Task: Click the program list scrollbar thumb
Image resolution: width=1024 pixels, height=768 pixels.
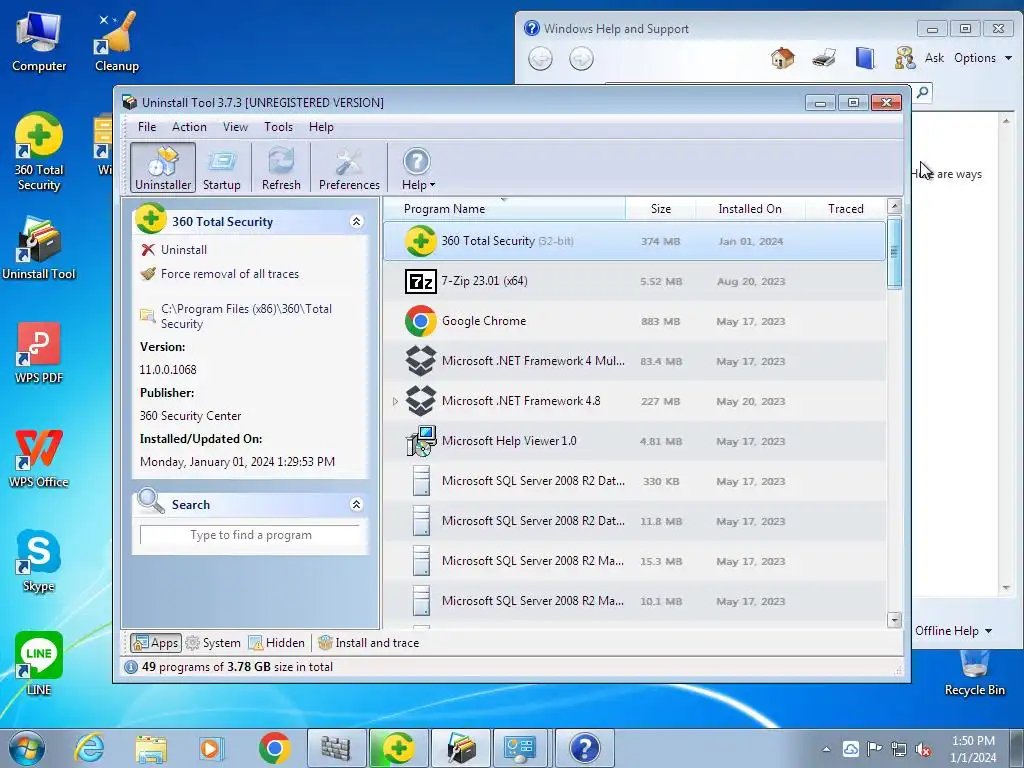Action: (895, 252)
